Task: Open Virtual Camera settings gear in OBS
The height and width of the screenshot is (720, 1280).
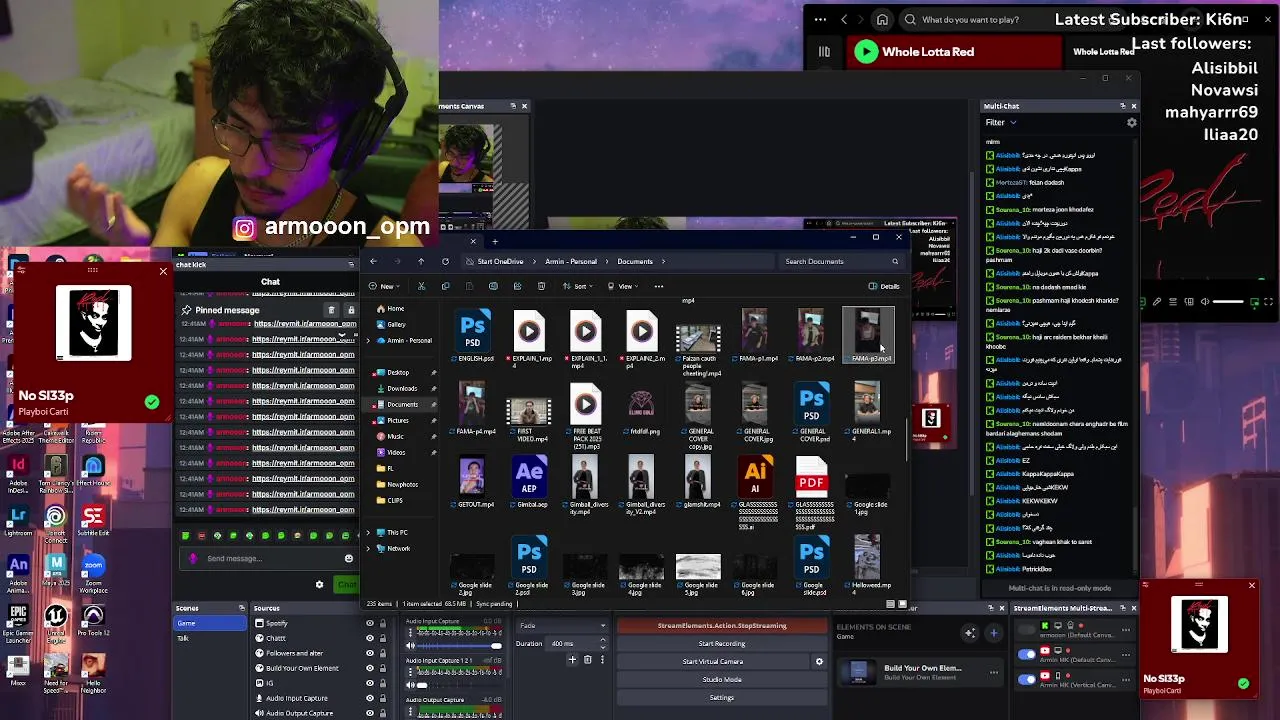Action: 819,661
